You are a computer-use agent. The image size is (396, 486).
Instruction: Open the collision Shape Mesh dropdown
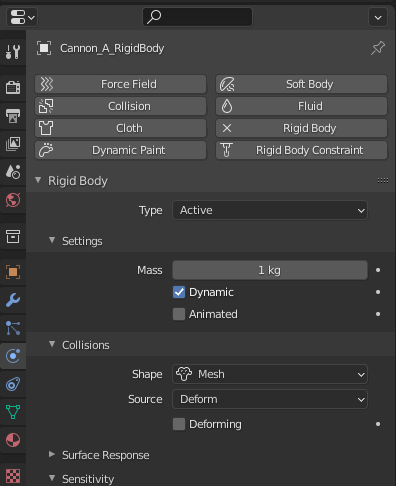[270, 374]
